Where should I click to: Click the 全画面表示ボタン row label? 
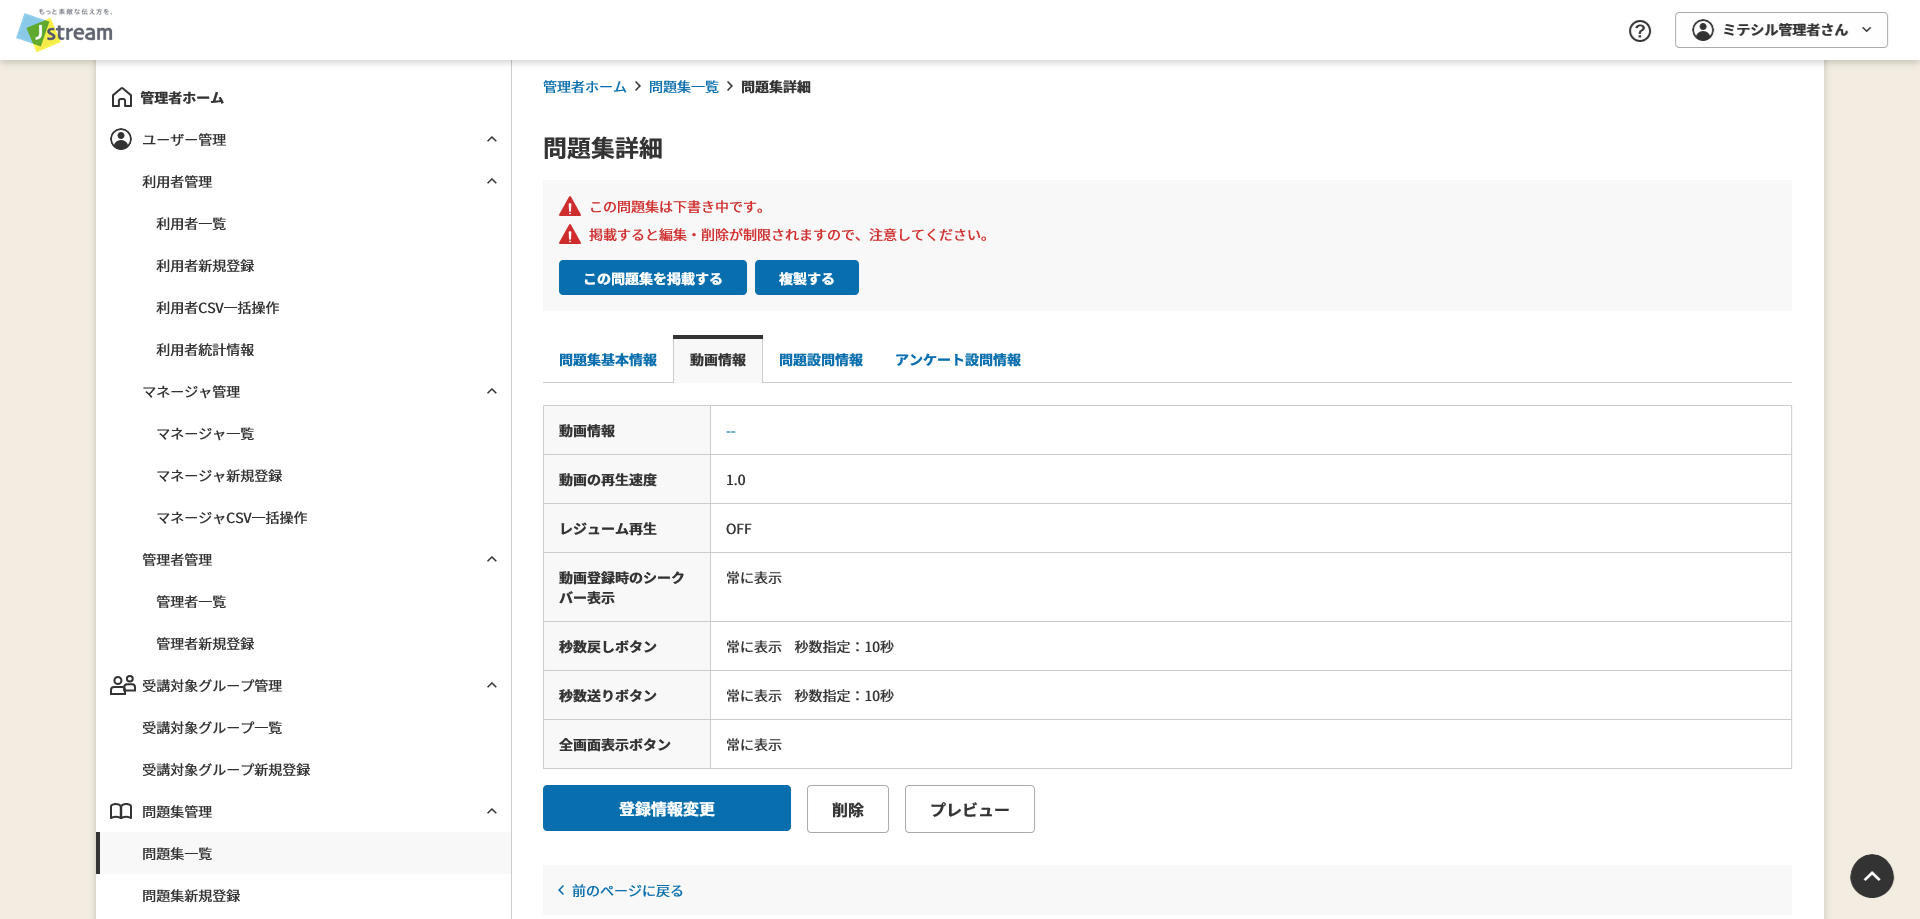(x=615, y=745)
